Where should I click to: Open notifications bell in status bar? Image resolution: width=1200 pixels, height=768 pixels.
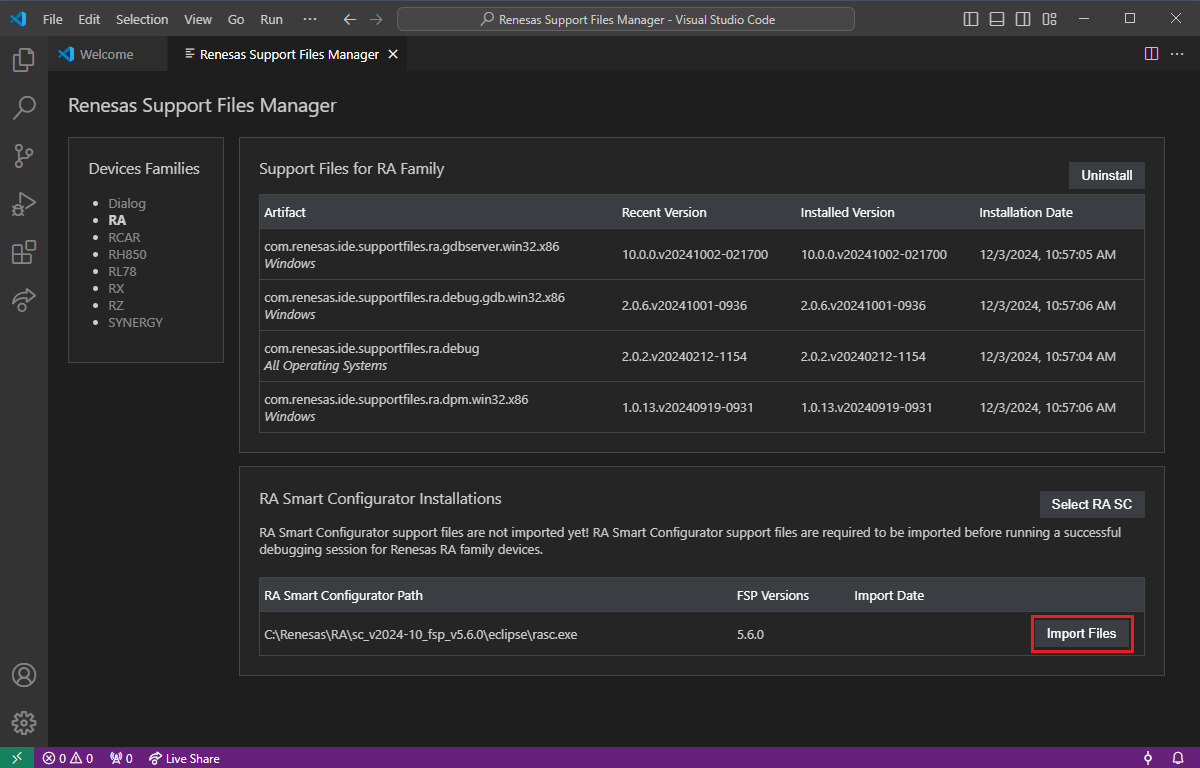[1178, 758]
